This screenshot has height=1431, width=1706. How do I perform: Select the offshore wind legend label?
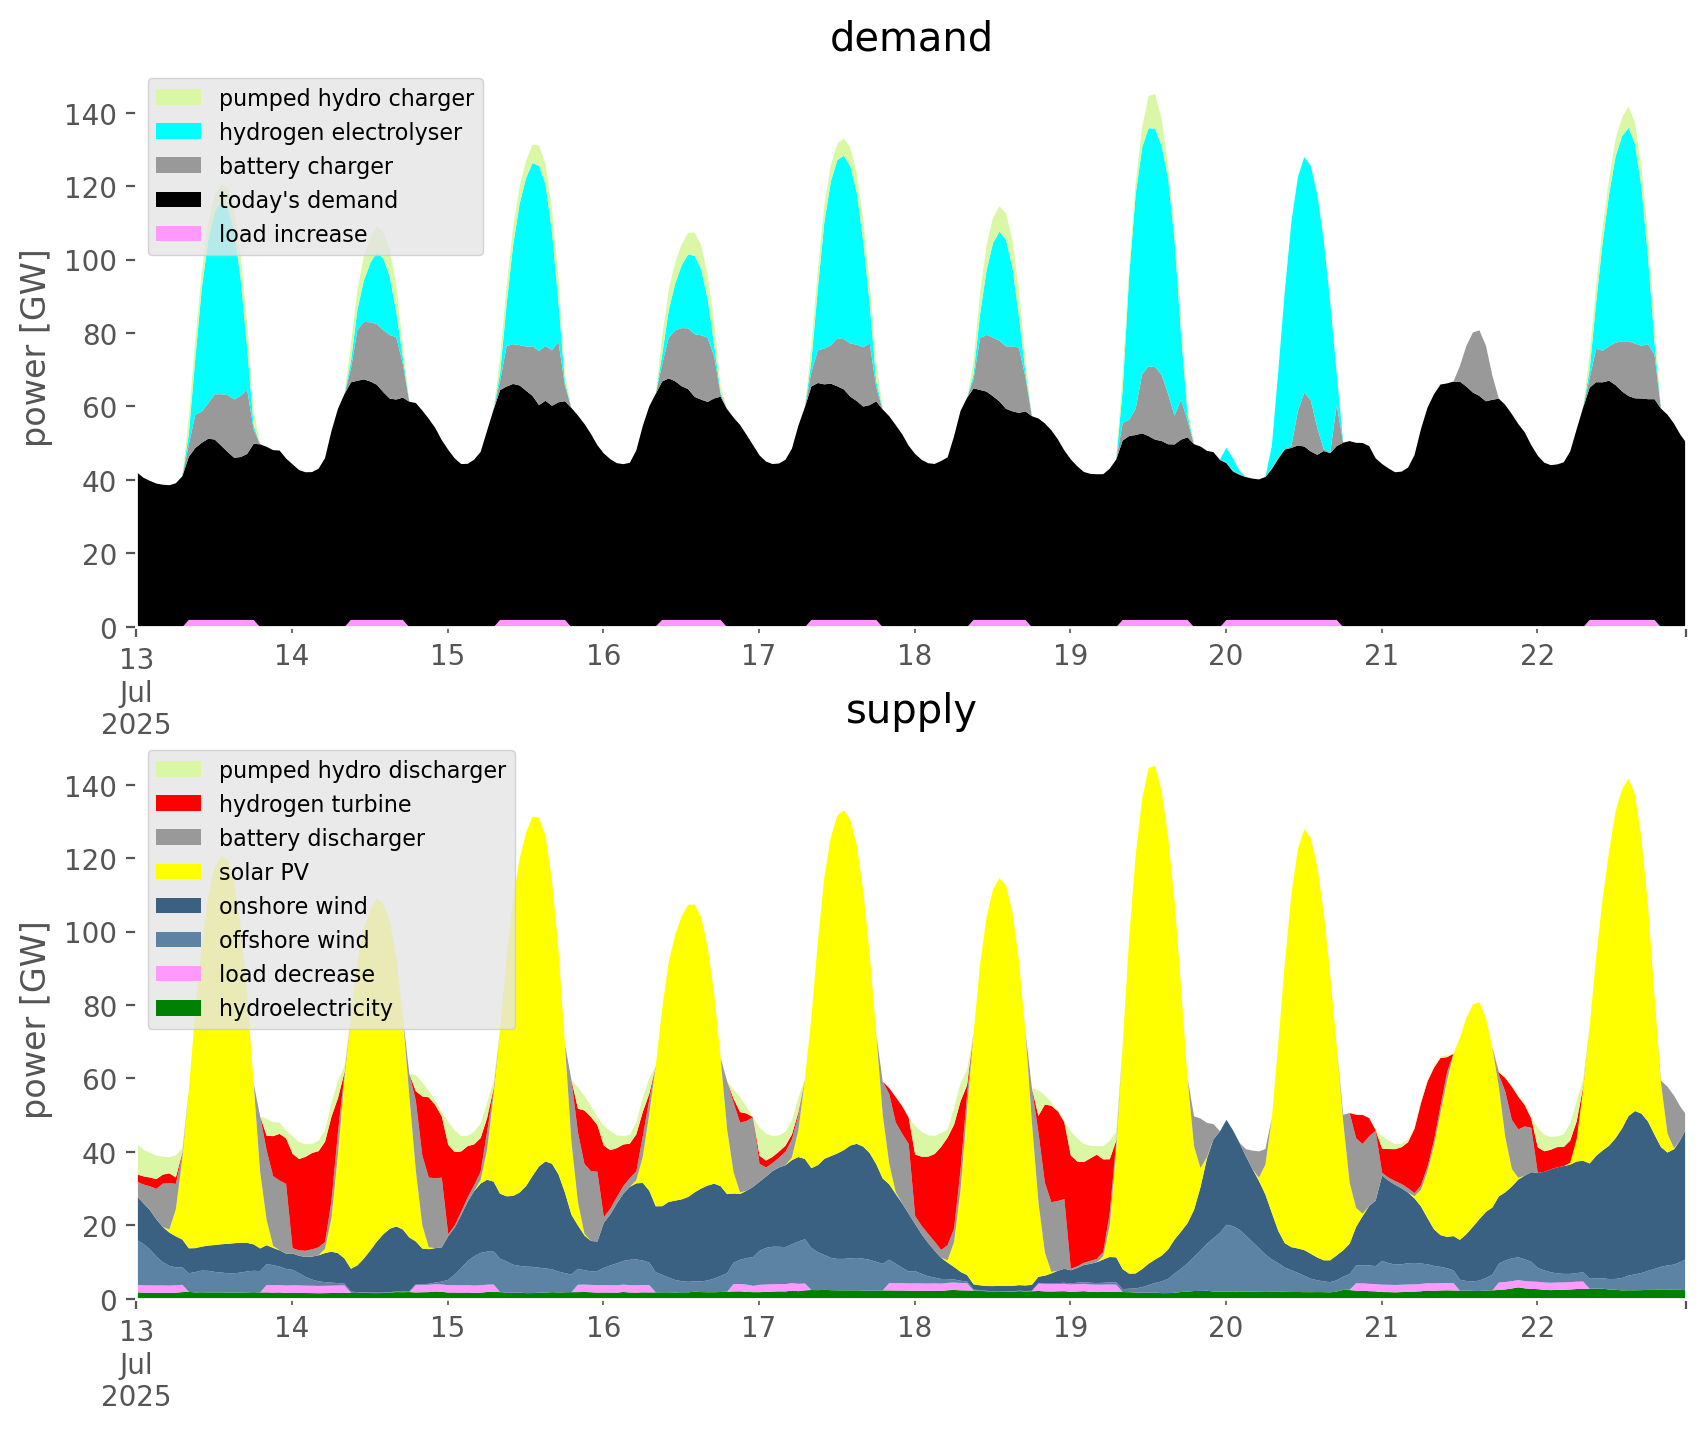[294, 940]
